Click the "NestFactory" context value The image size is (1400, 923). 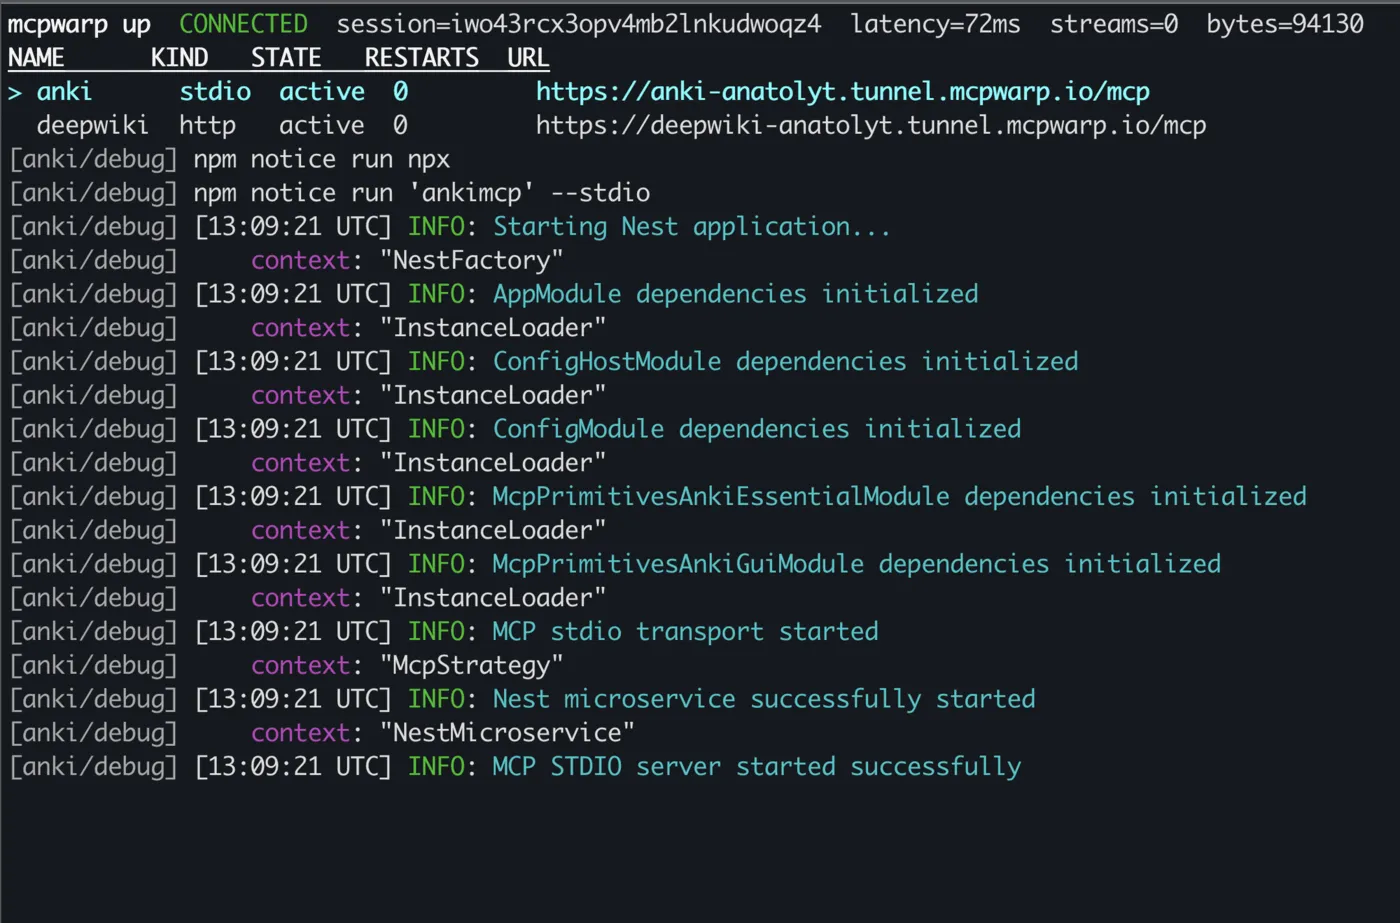point(472,261)
